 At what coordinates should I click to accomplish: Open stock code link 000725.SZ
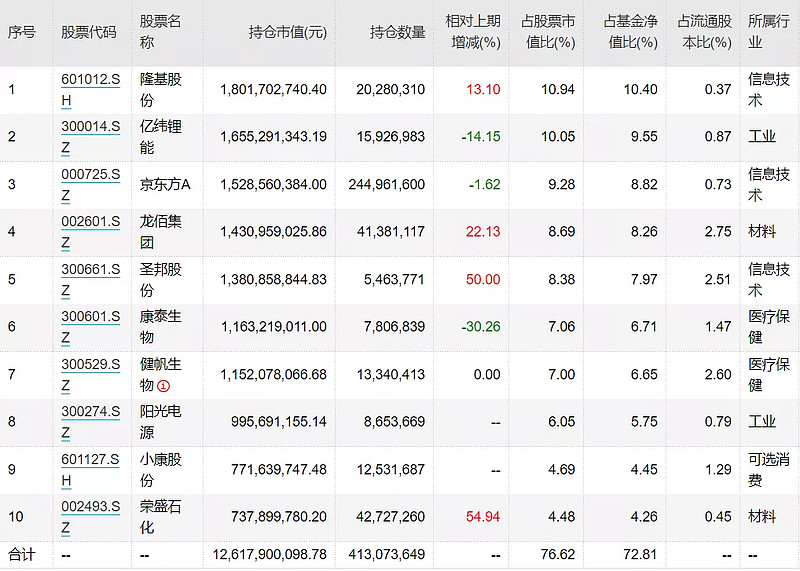point(90,185)
